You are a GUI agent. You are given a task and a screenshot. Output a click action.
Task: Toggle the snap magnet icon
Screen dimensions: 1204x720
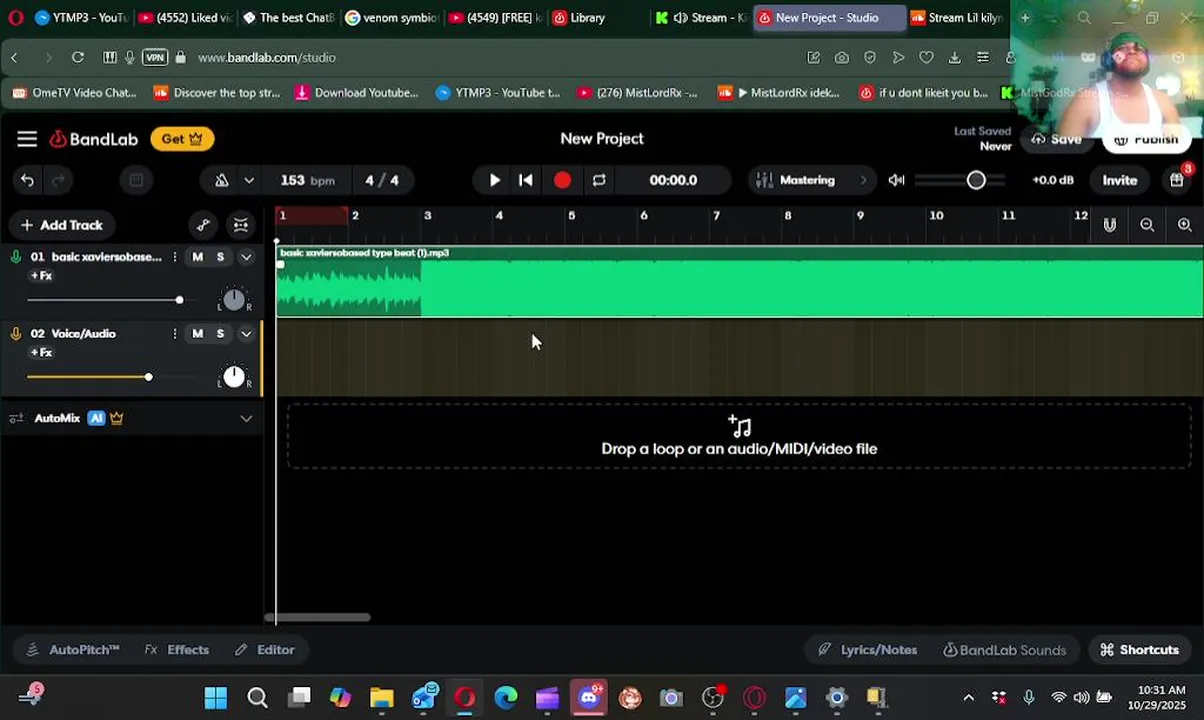(1110, 225)
